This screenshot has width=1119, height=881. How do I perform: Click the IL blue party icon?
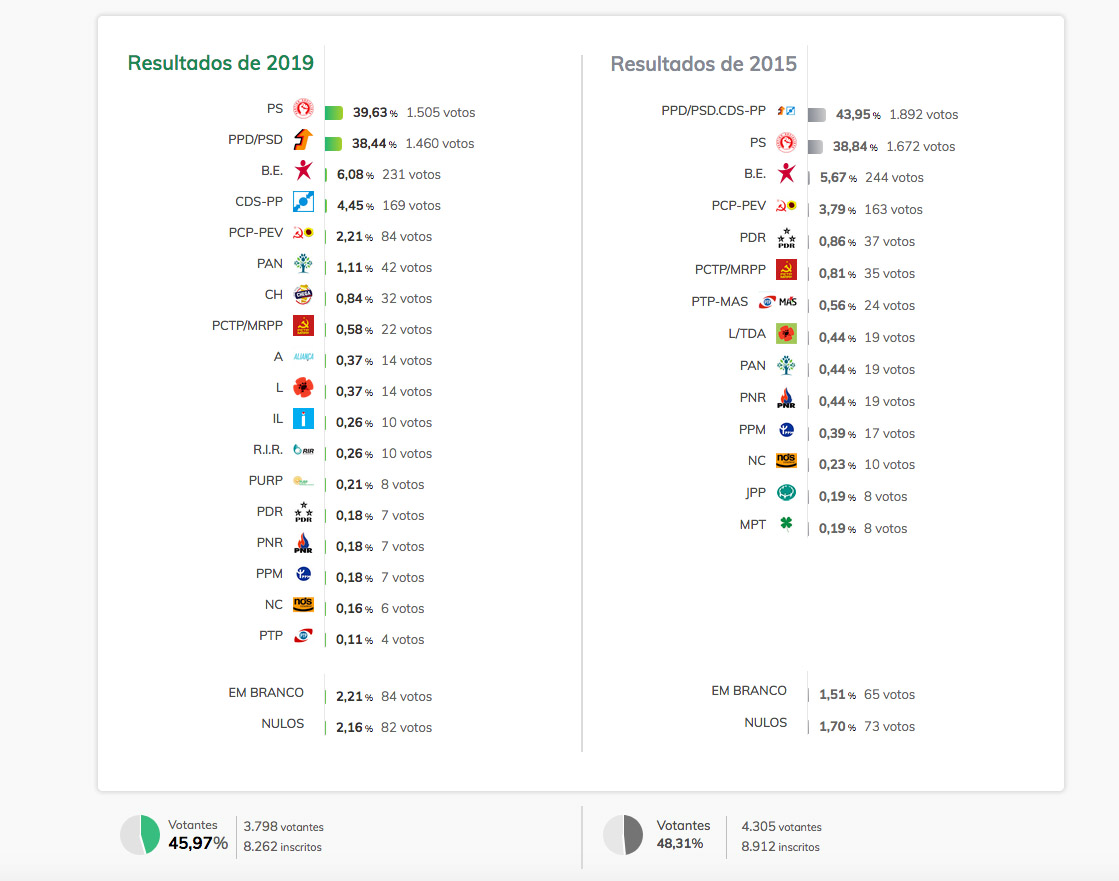click(x=303, y=419)
